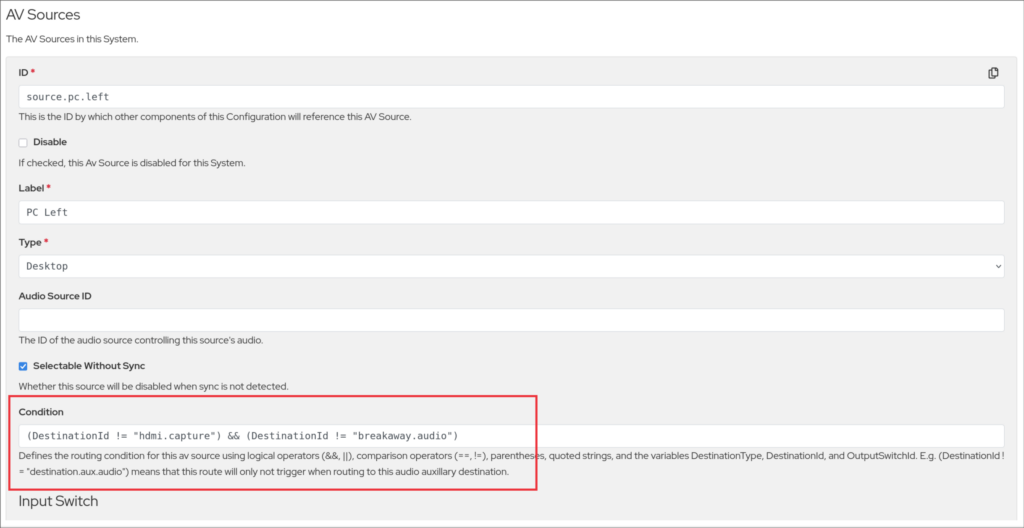Click the 'Type' field caption
Viewport: 1024px width, 528px height.
click(31, 242)
